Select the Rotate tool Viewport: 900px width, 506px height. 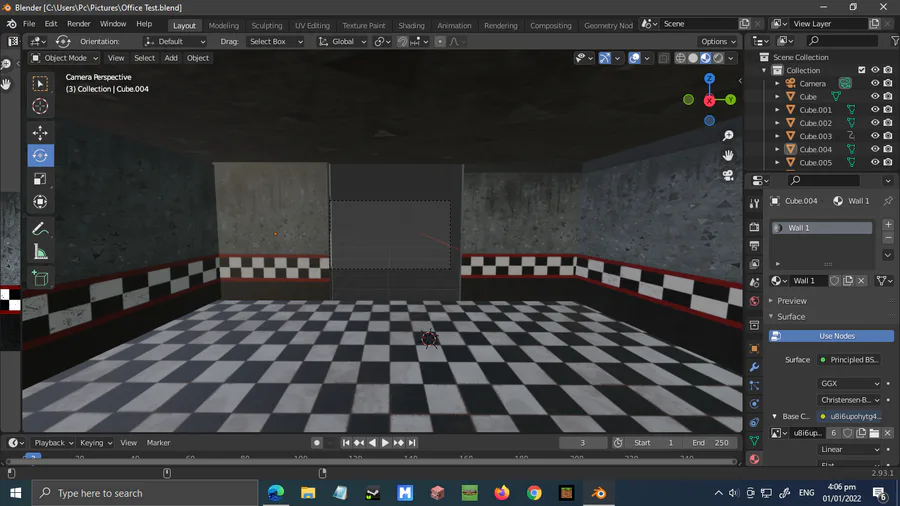click(40, 155)
